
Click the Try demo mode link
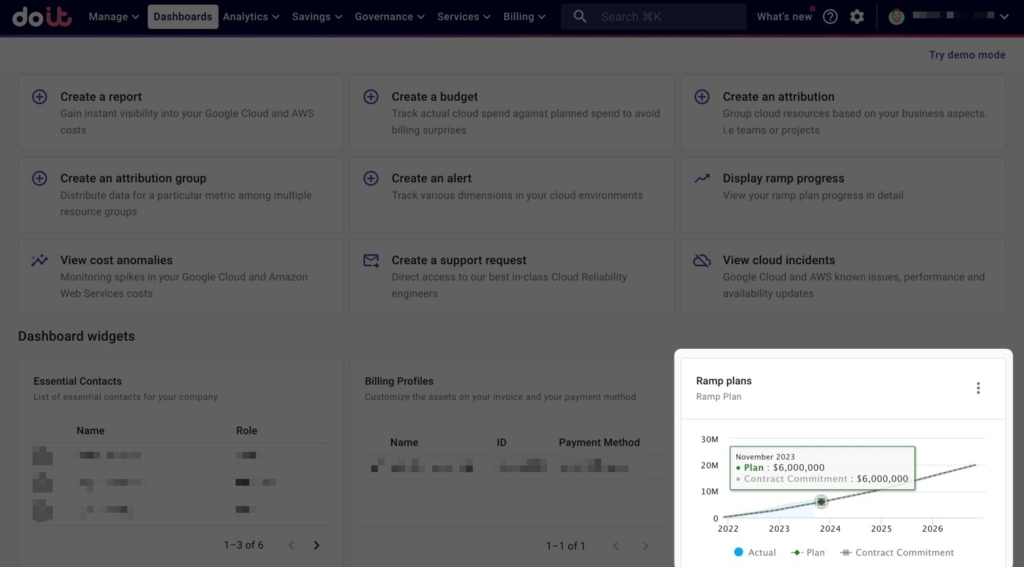click(967, 55)
